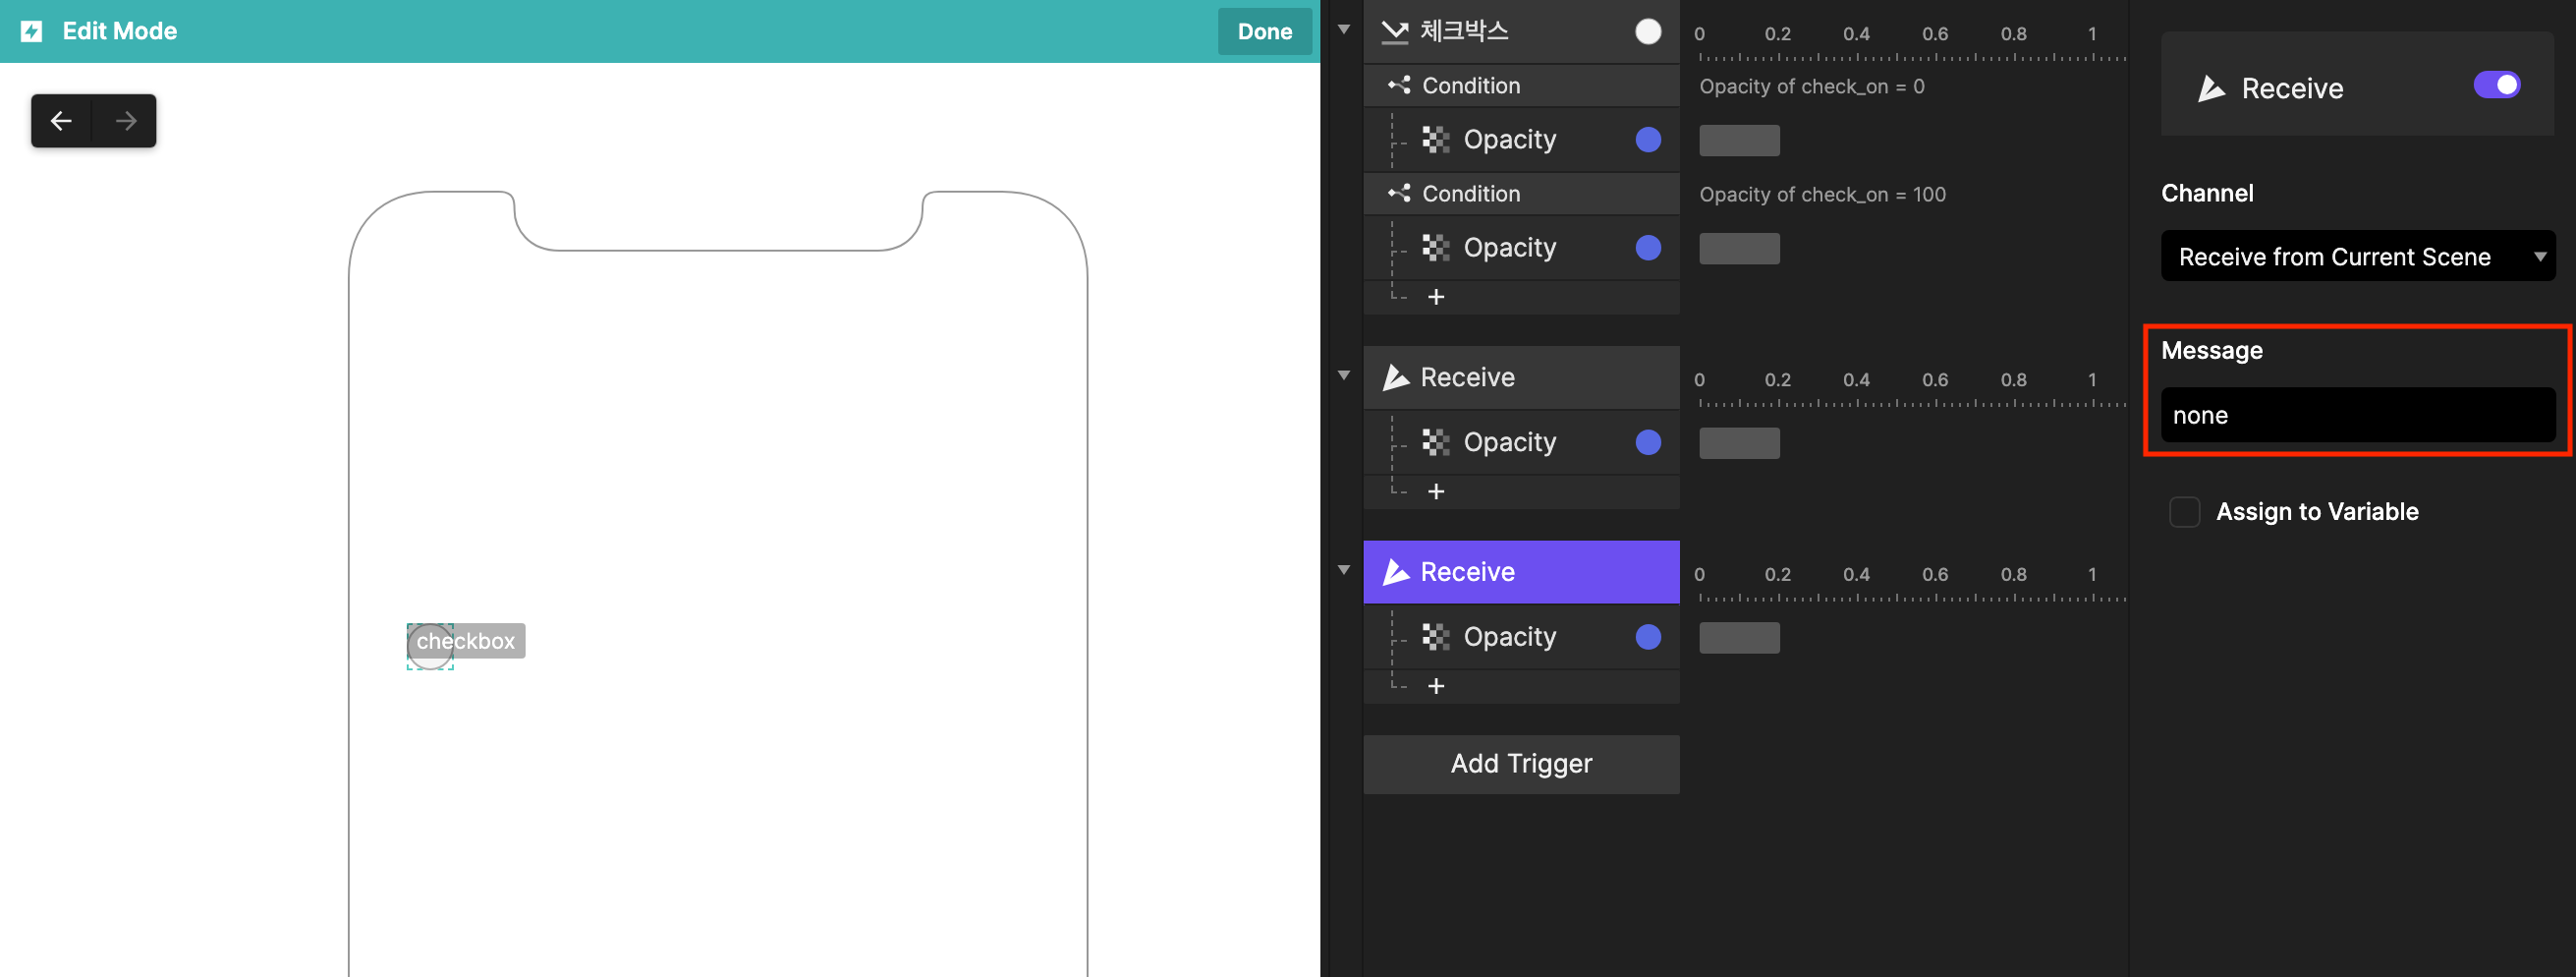The height and width of the screenshot is (977, 2576).
Task: Click the Message label
Action: [x=2211, y=350]
